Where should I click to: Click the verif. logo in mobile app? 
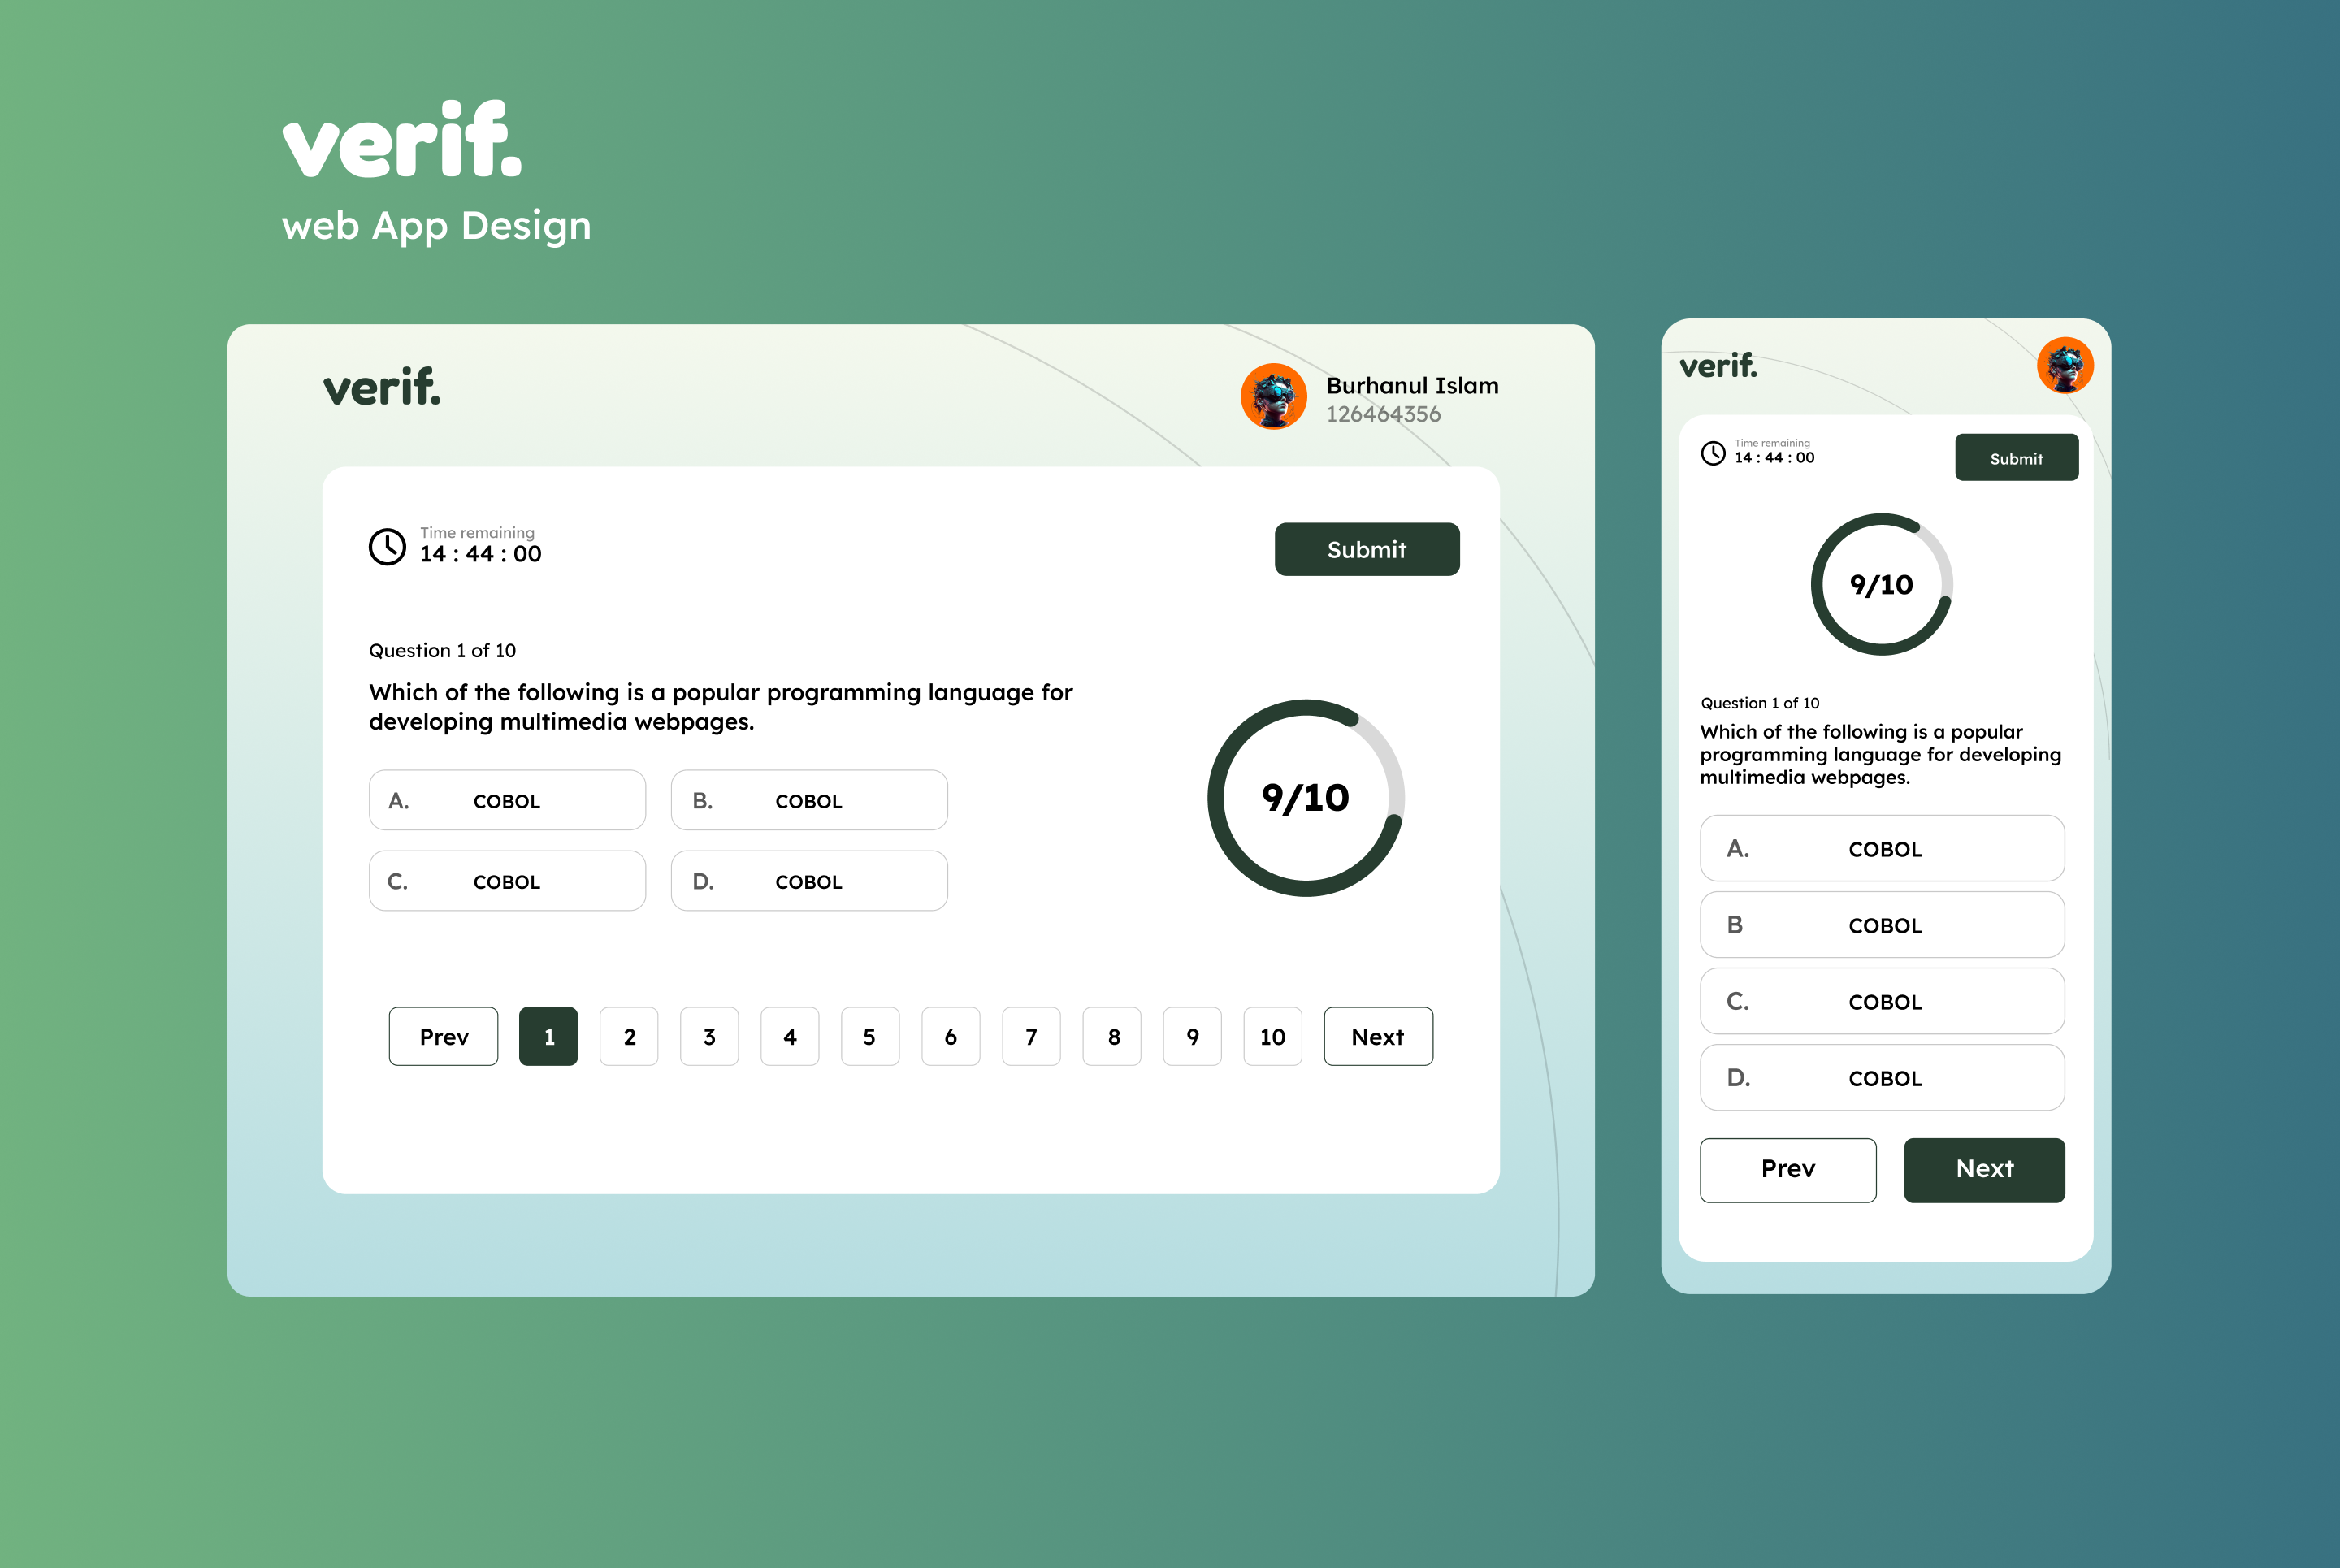click(1717, 366)
